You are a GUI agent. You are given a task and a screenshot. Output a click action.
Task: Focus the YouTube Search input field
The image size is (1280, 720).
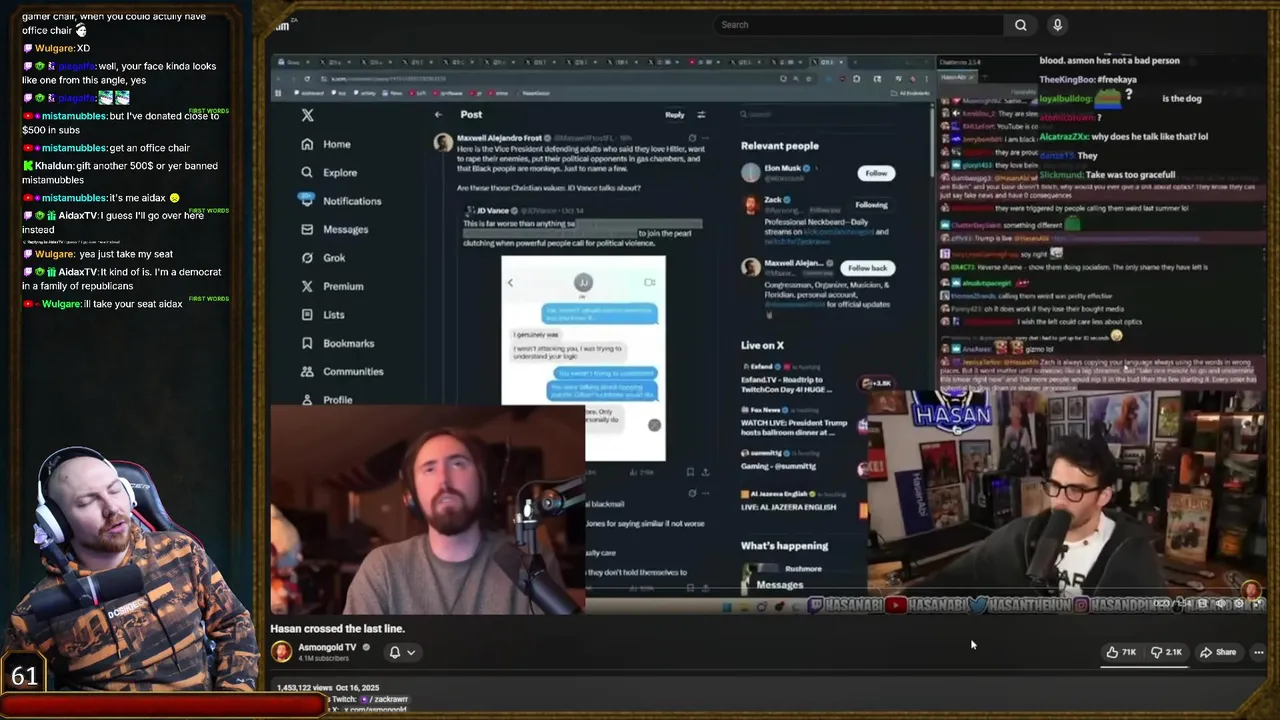(858, 25)
